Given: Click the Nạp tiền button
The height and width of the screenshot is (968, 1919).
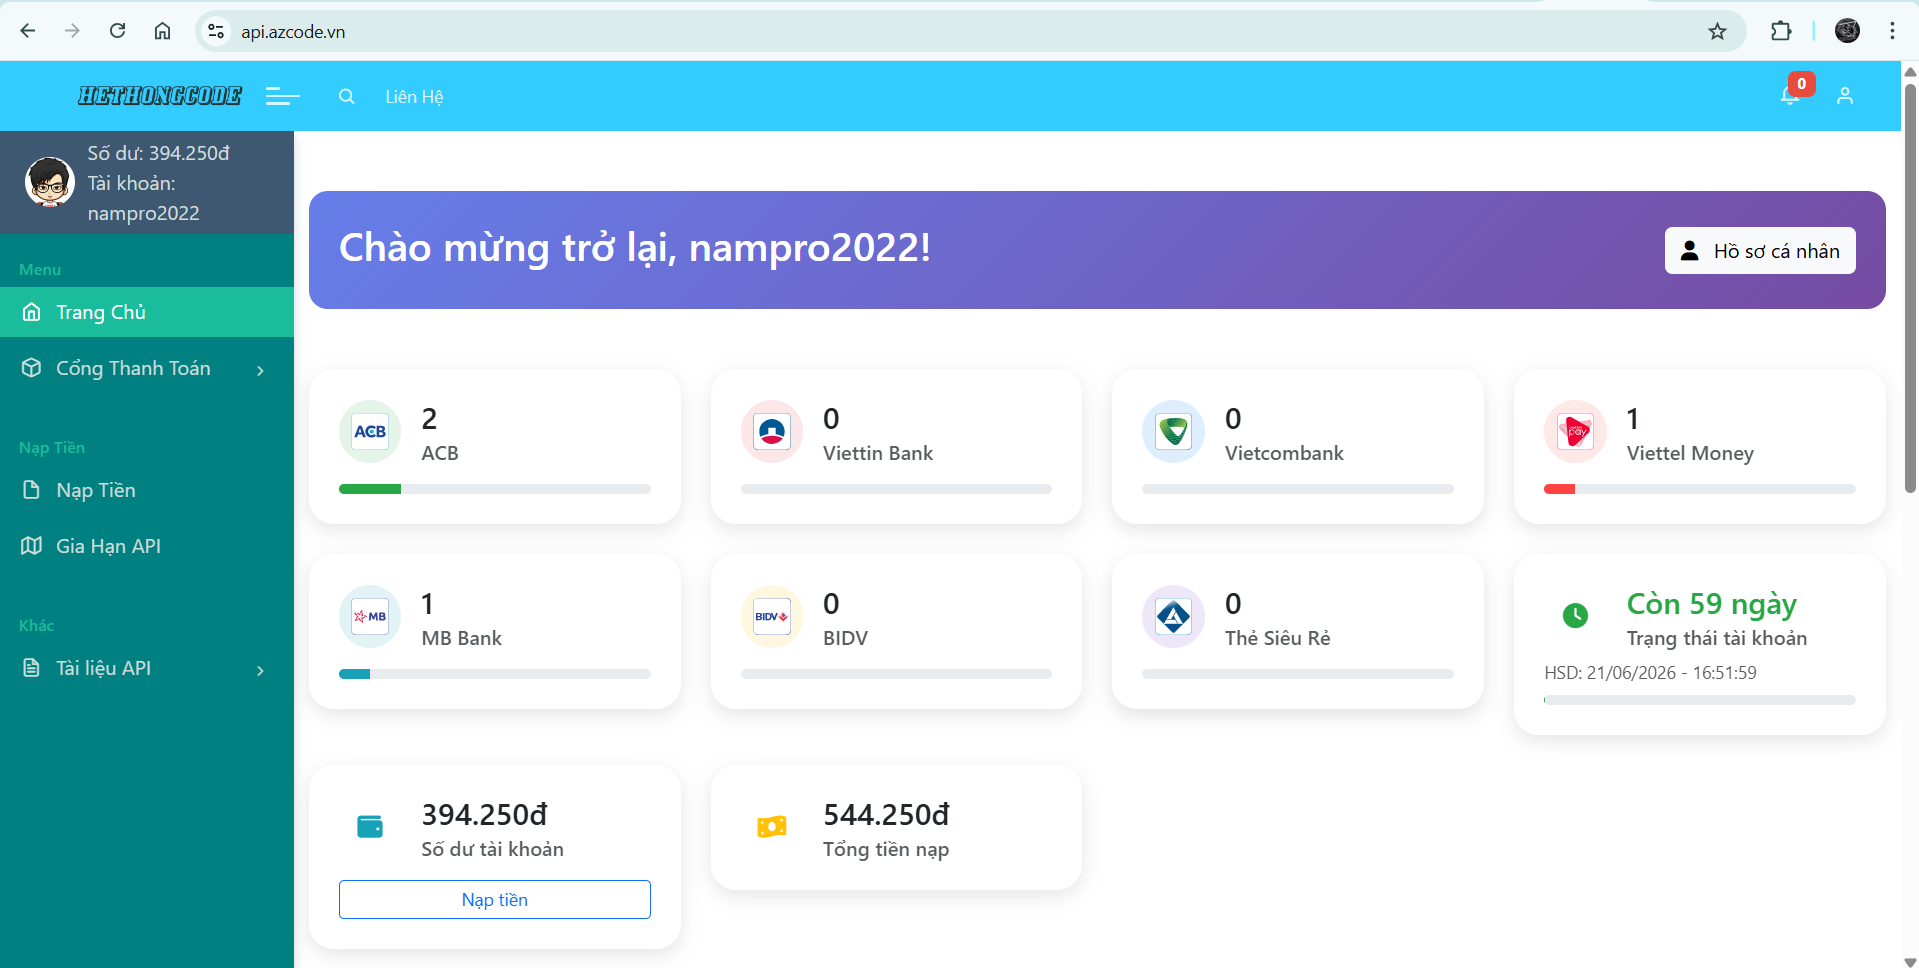Looking at the screenshot, I should pyautogui.click(x=494, y=899).
